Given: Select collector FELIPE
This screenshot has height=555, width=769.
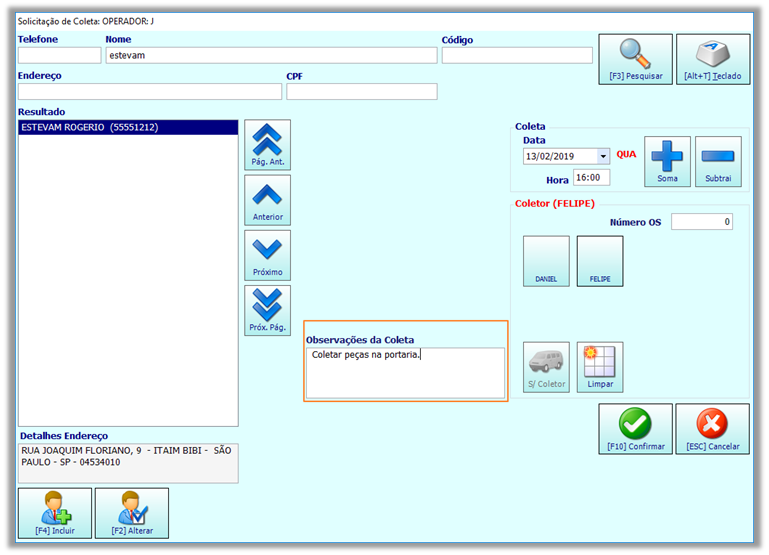Looking at the screenshot, I should 600,261.
